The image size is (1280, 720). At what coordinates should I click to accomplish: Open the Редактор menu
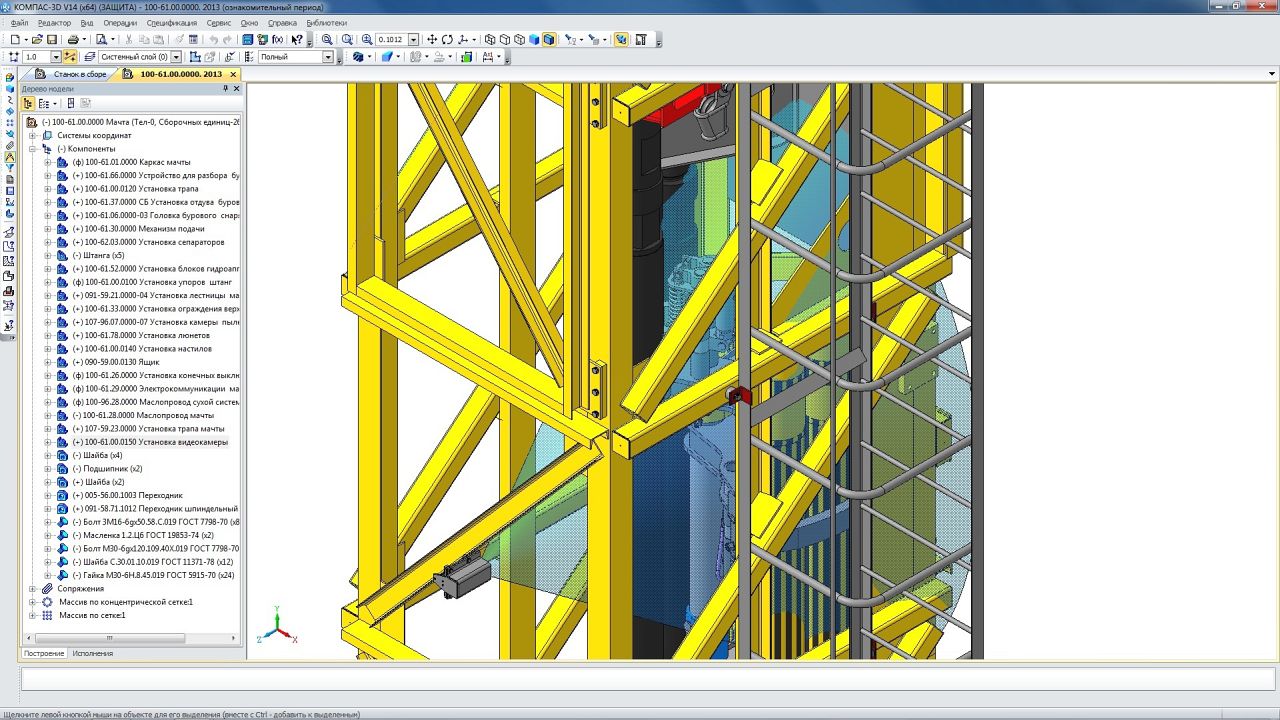[x=55, y=22]
